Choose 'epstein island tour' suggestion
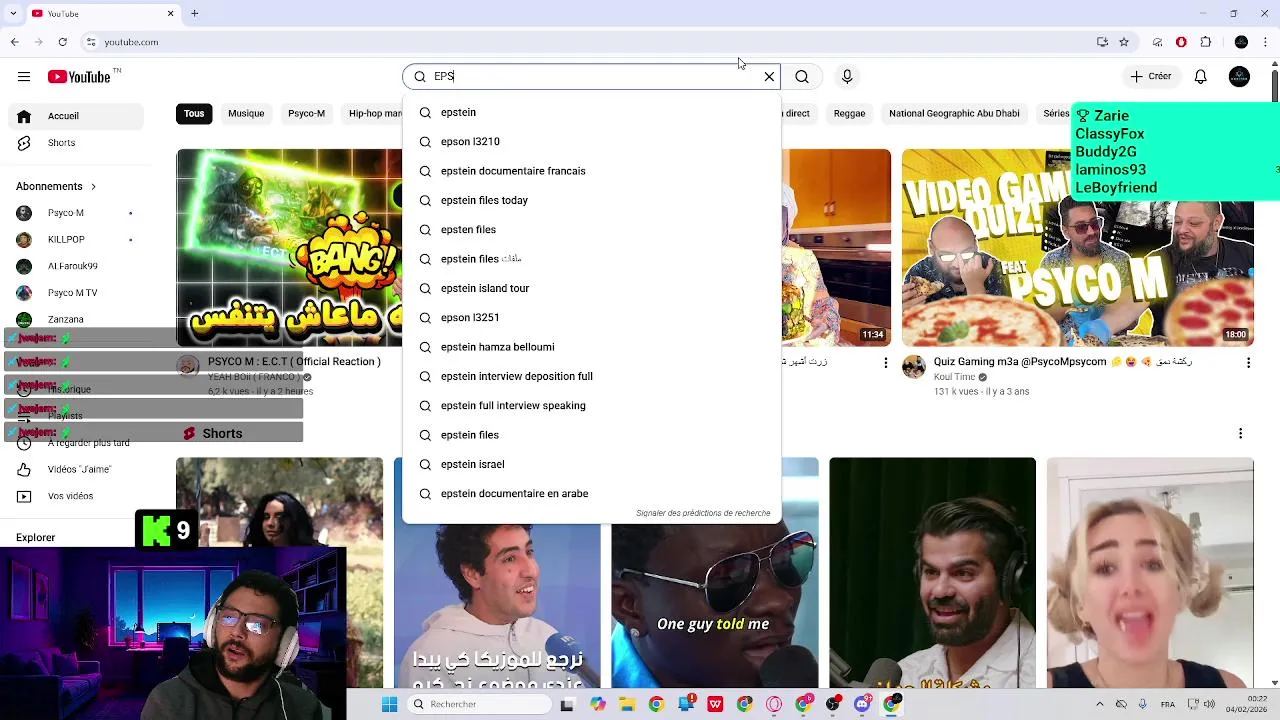The height and width of the screenshot is (720, 1280). tap(591, 288)
